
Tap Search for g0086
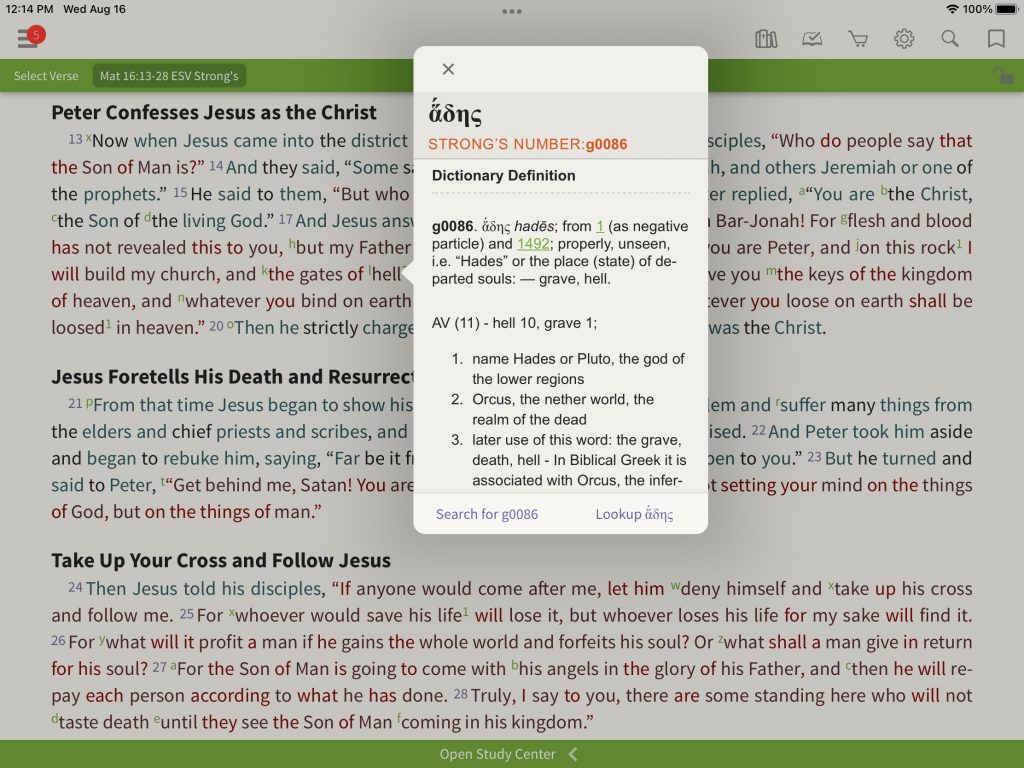(x=487, y=514)
